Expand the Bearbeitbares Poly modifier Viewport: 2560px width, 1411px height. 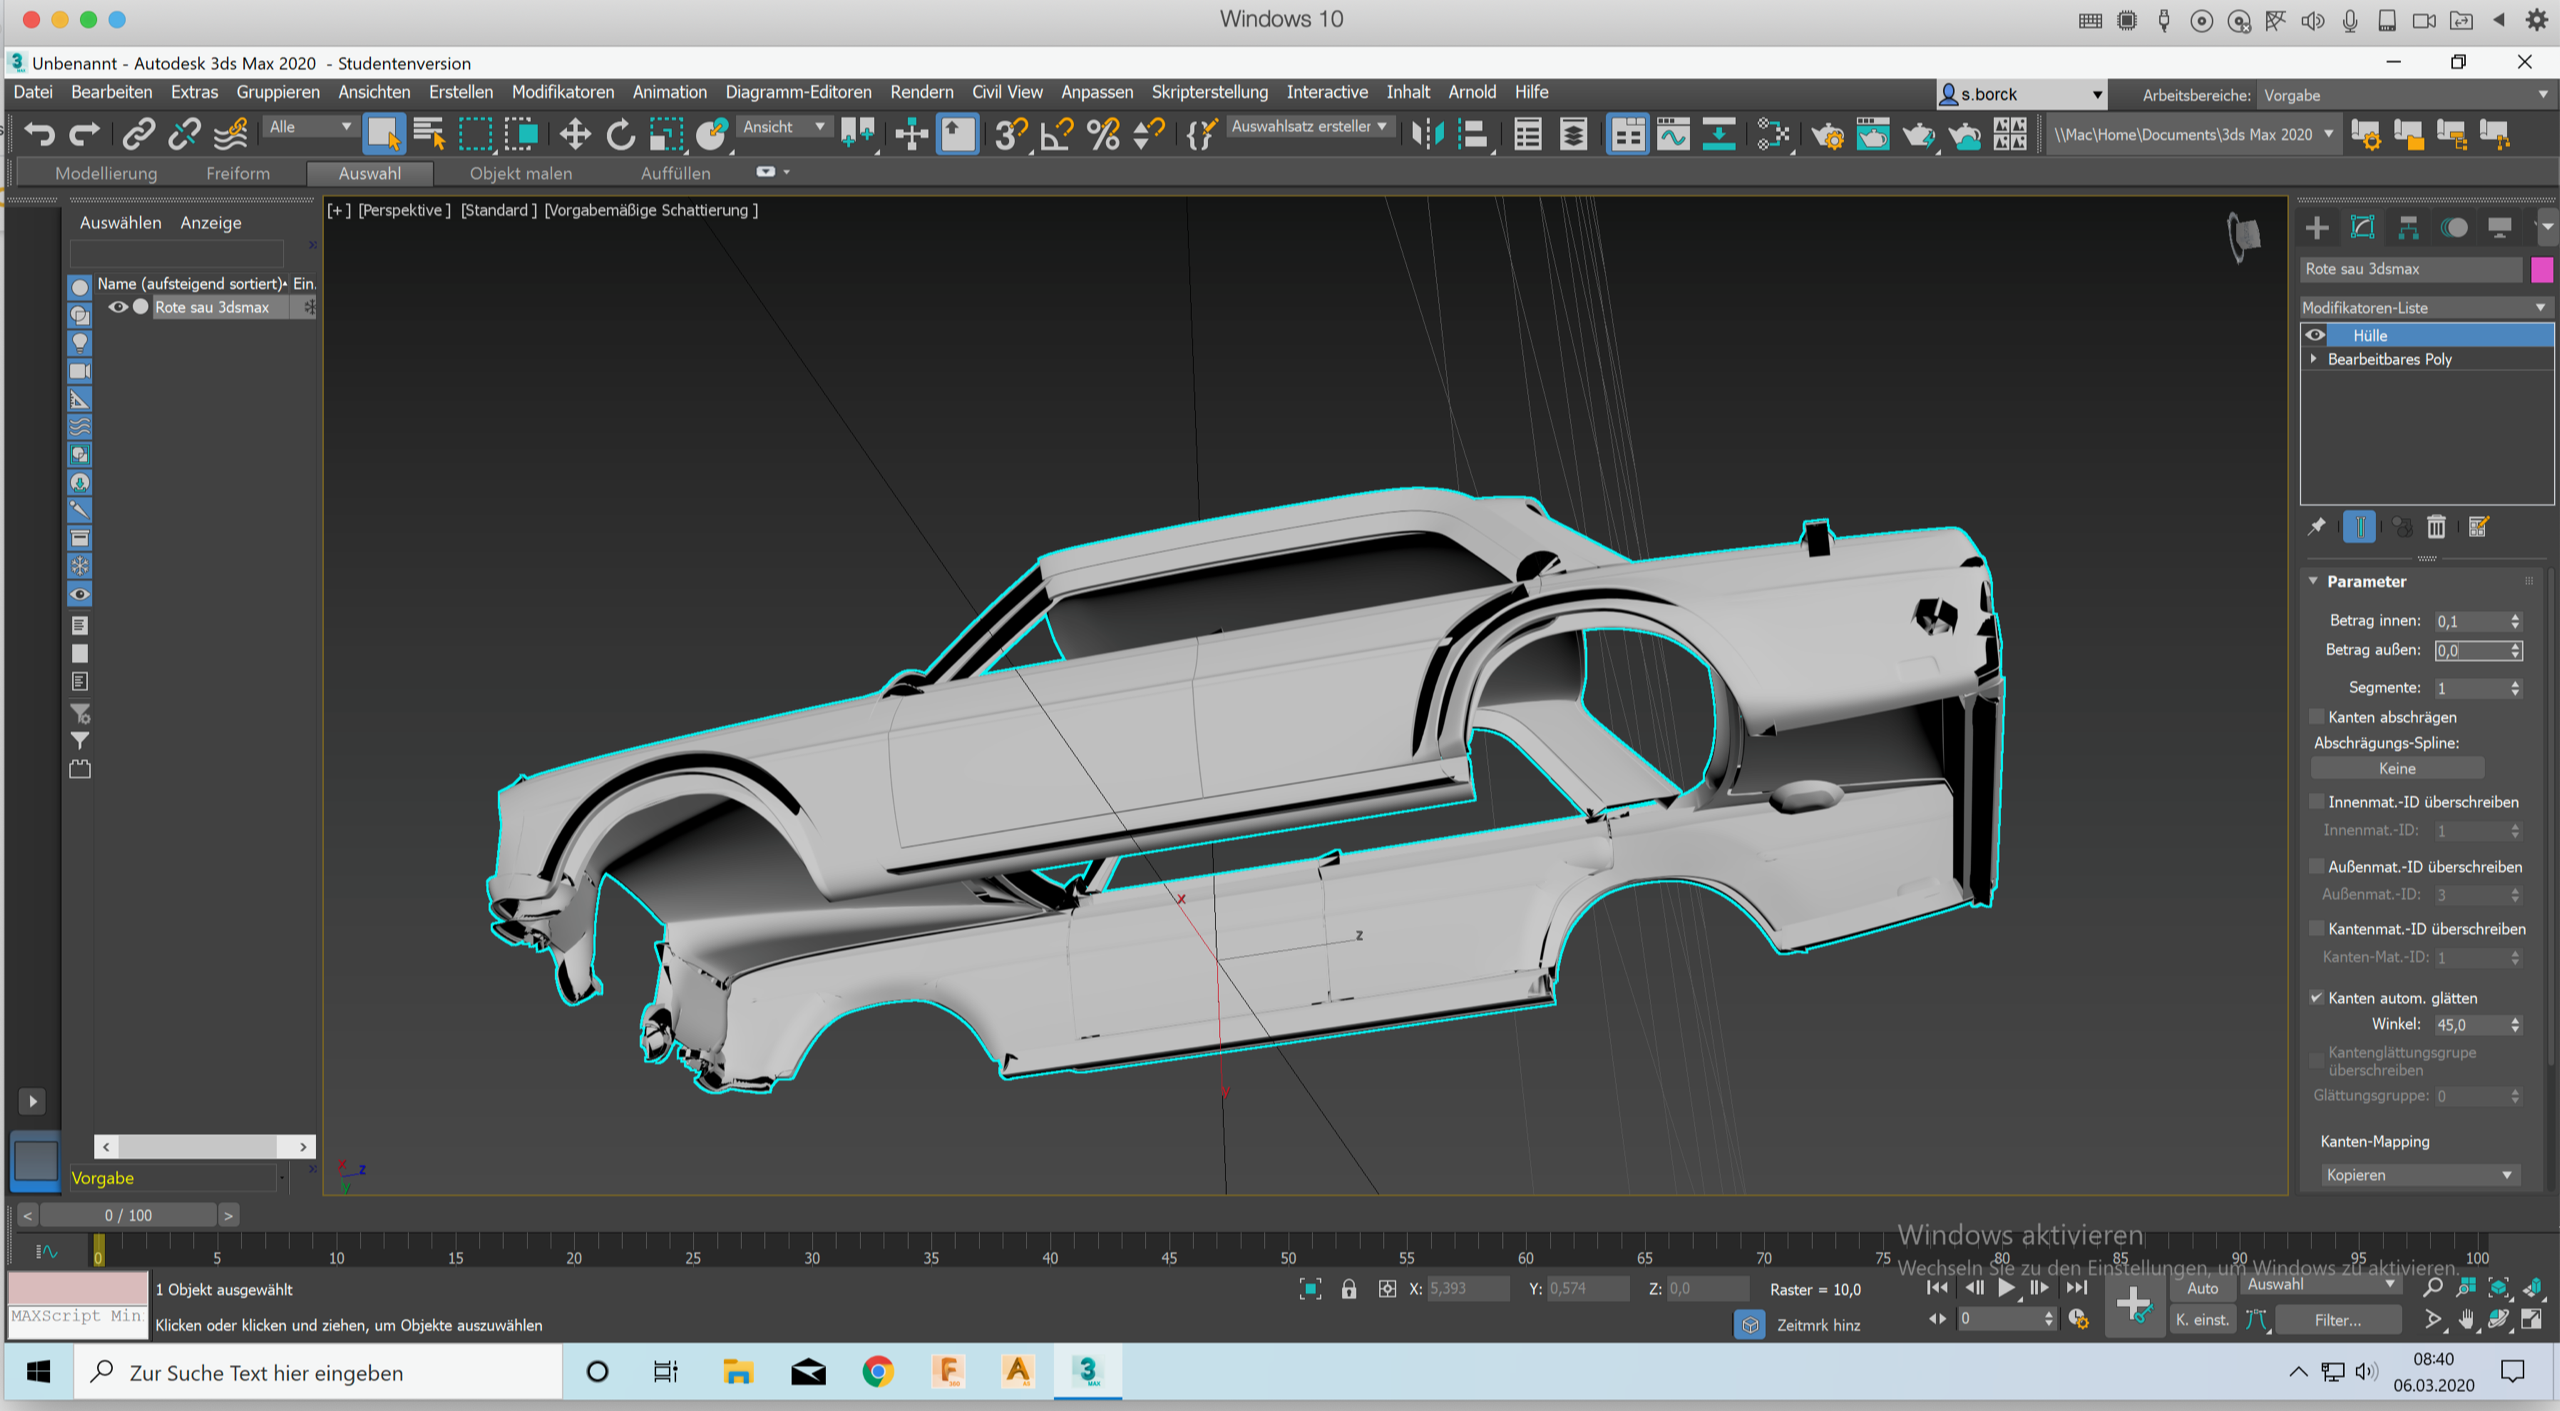click(x=2319, y=360)
